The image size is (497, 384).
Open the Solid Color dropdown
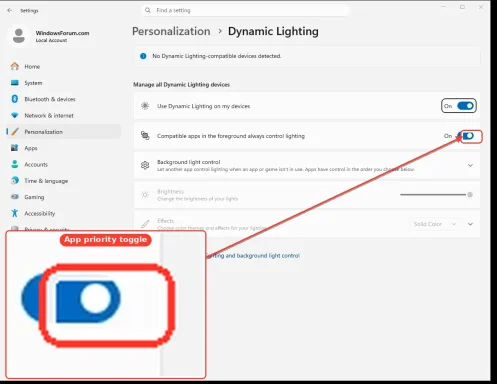pos(435,224)
